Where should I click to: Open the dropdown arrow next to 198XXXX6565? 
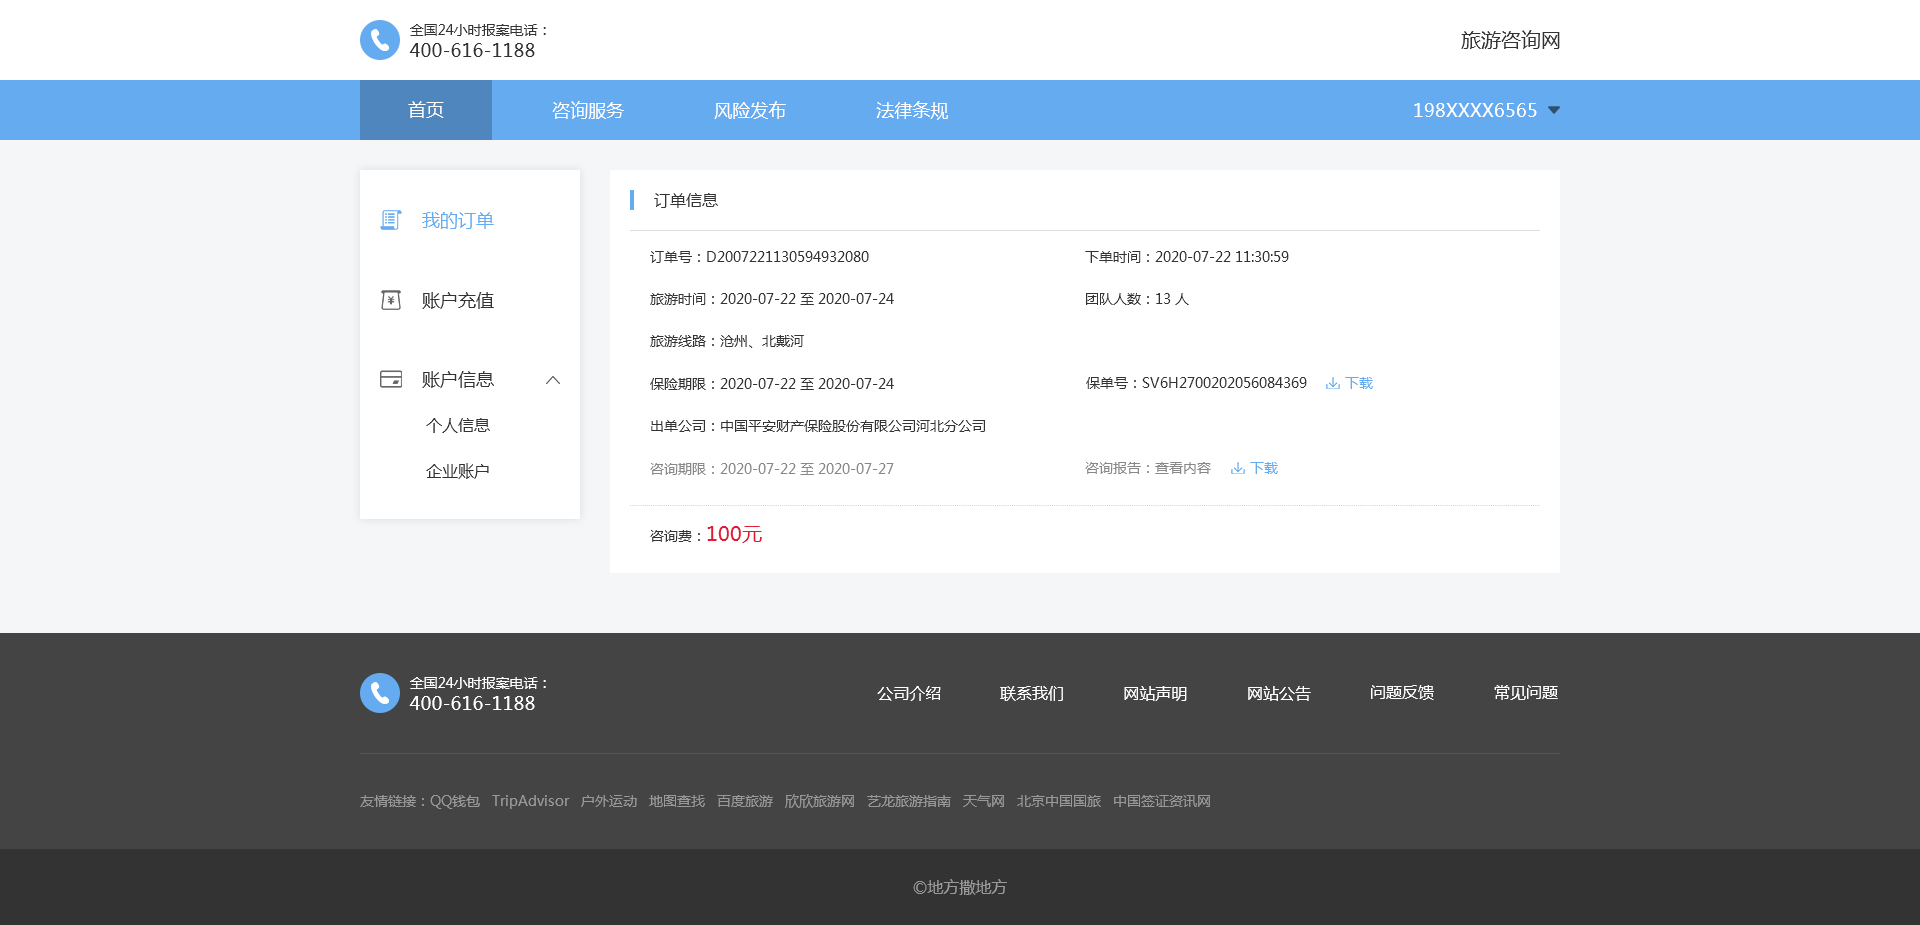pos(1554,110)
